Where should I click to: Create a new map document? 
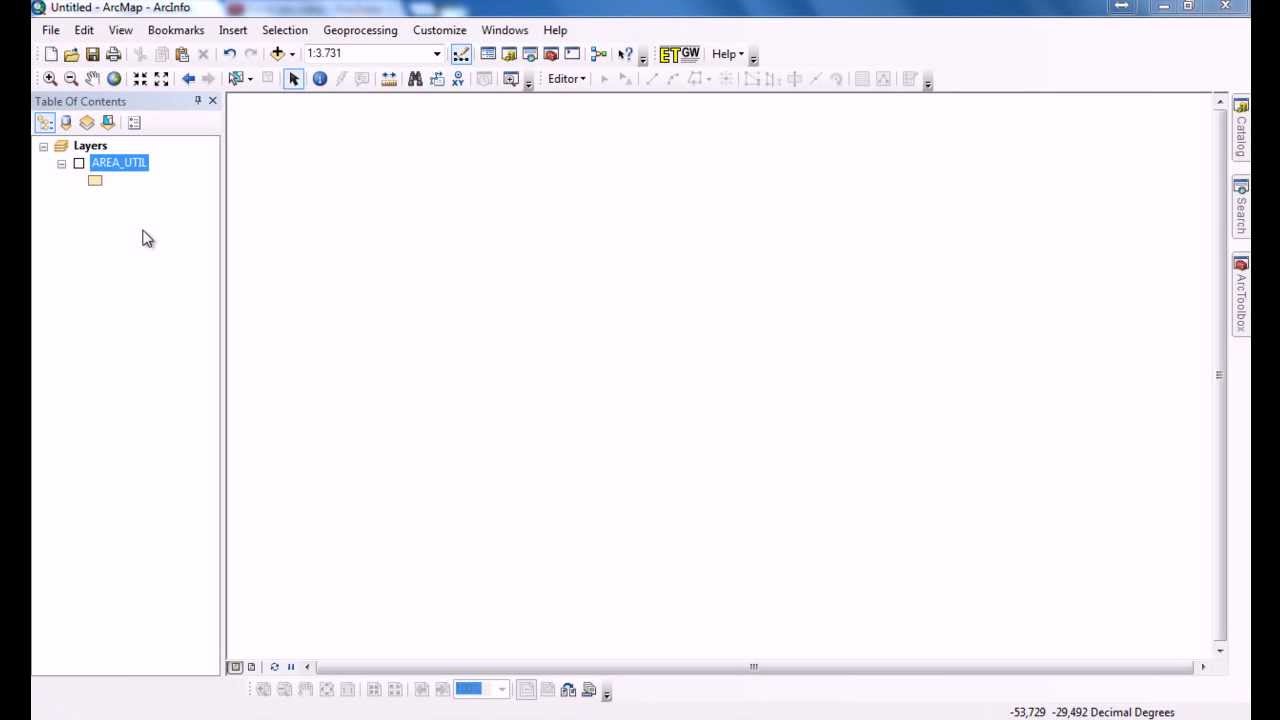51,54
